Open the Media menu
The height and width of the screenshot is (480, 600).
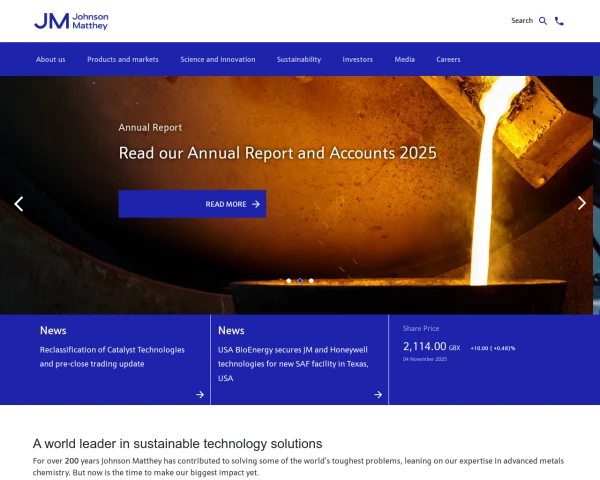404,59
